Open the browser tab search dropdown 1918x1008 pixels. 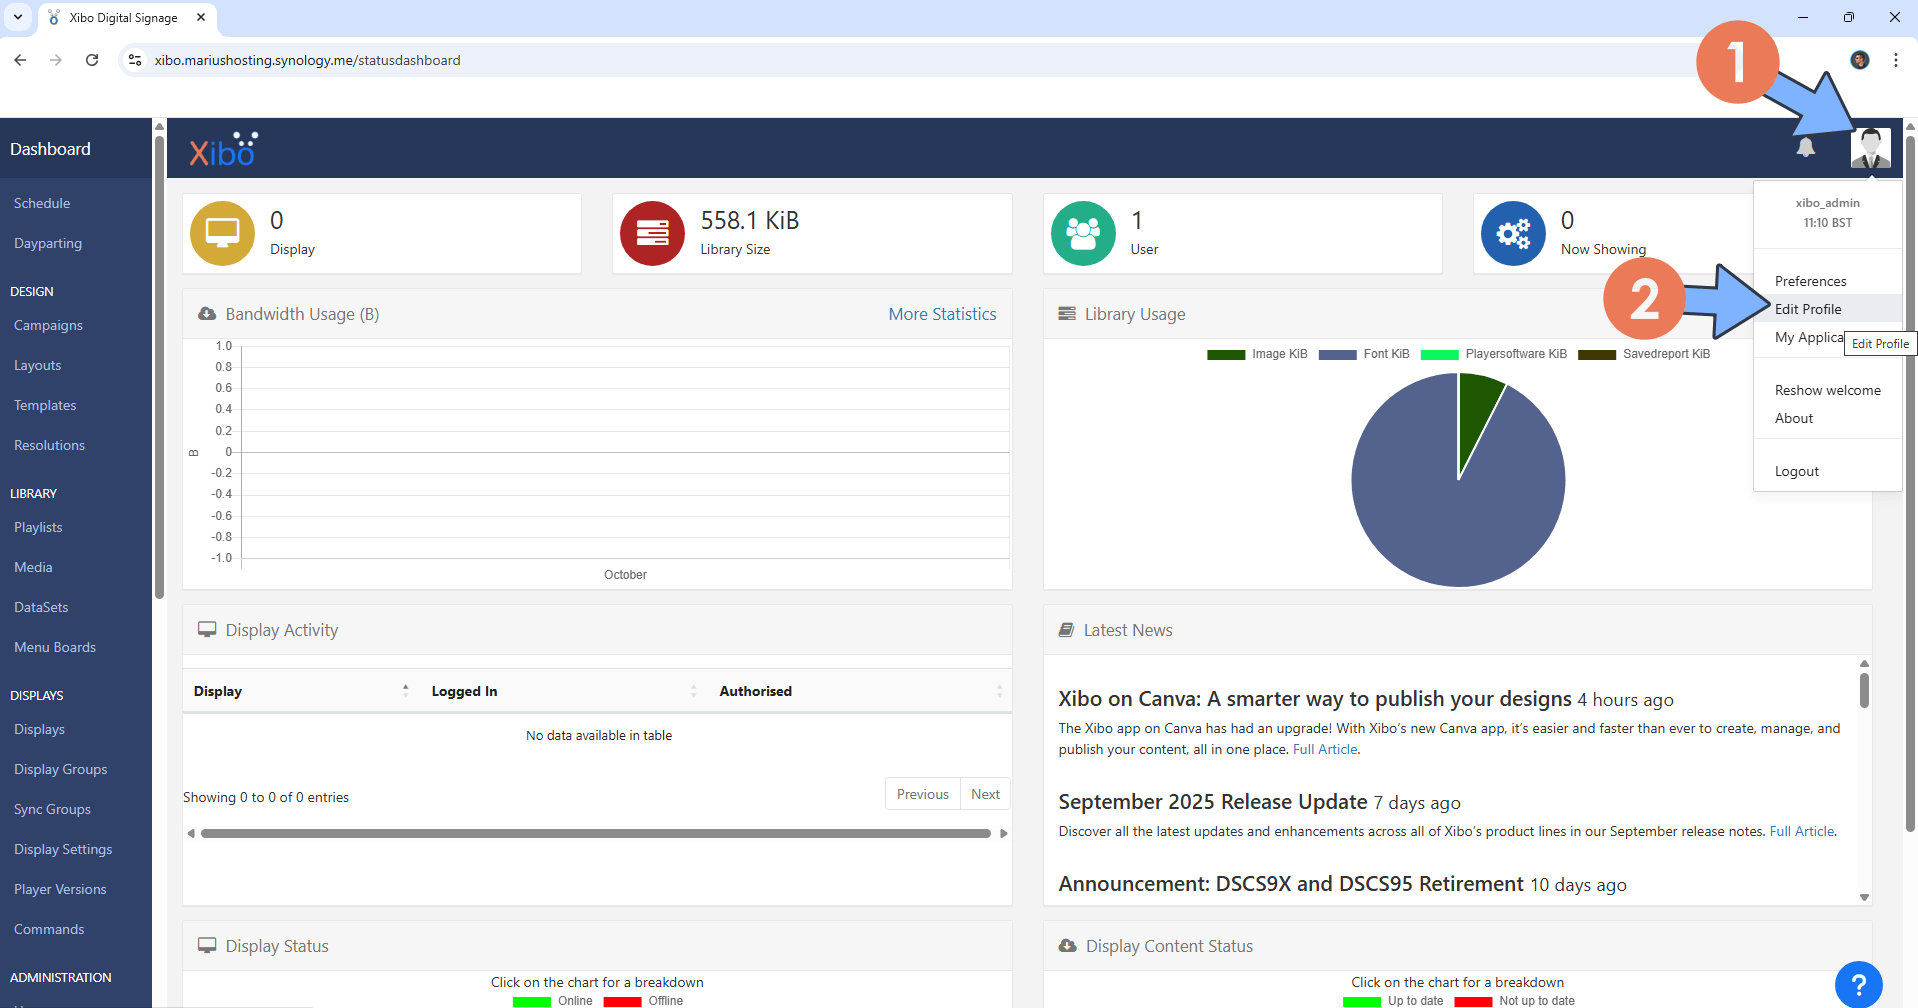click(x=18, y=17)
